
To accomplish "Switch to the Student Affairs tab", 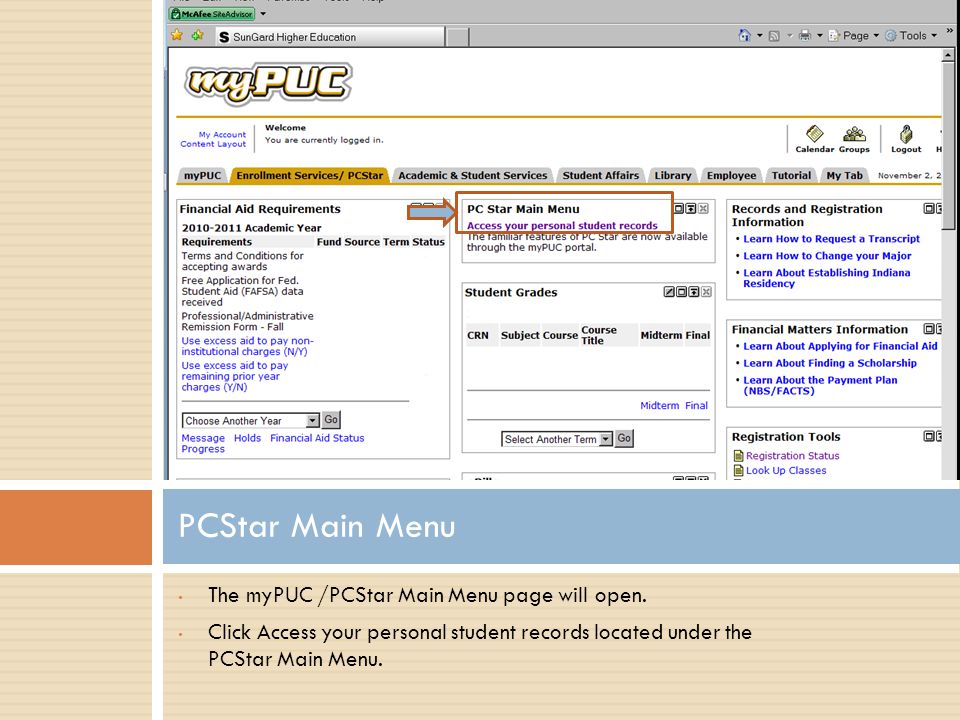I will coord(601,176).
